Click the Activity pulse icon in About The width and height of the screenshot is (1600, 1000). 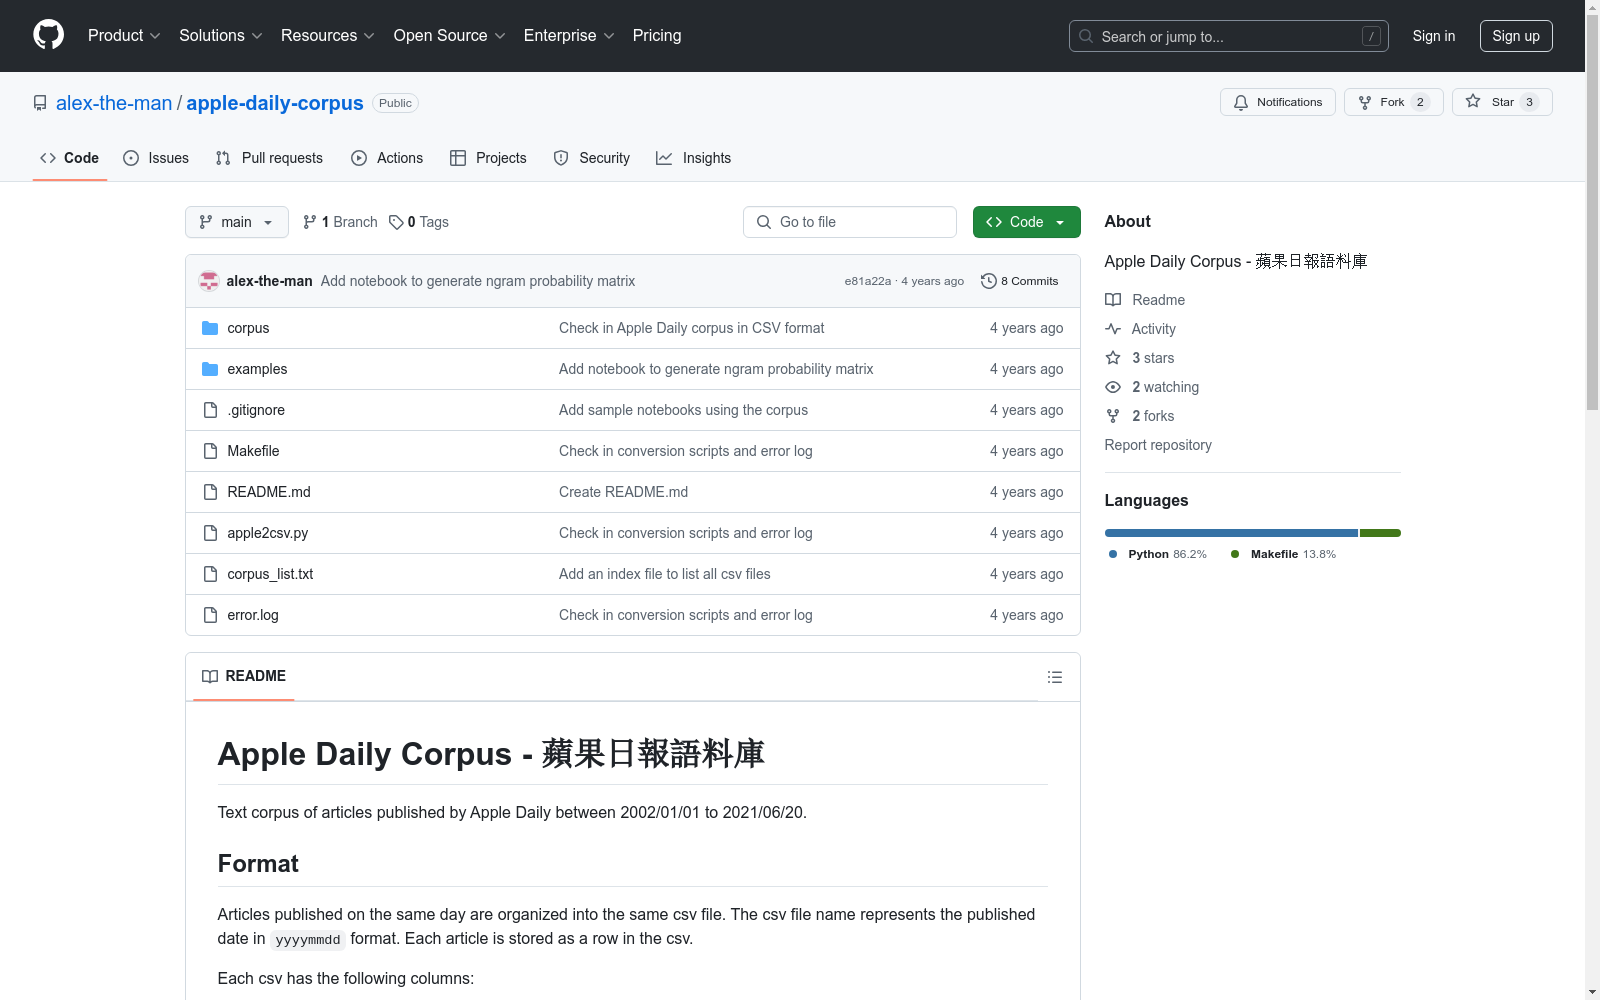(x=1113, y=329)
